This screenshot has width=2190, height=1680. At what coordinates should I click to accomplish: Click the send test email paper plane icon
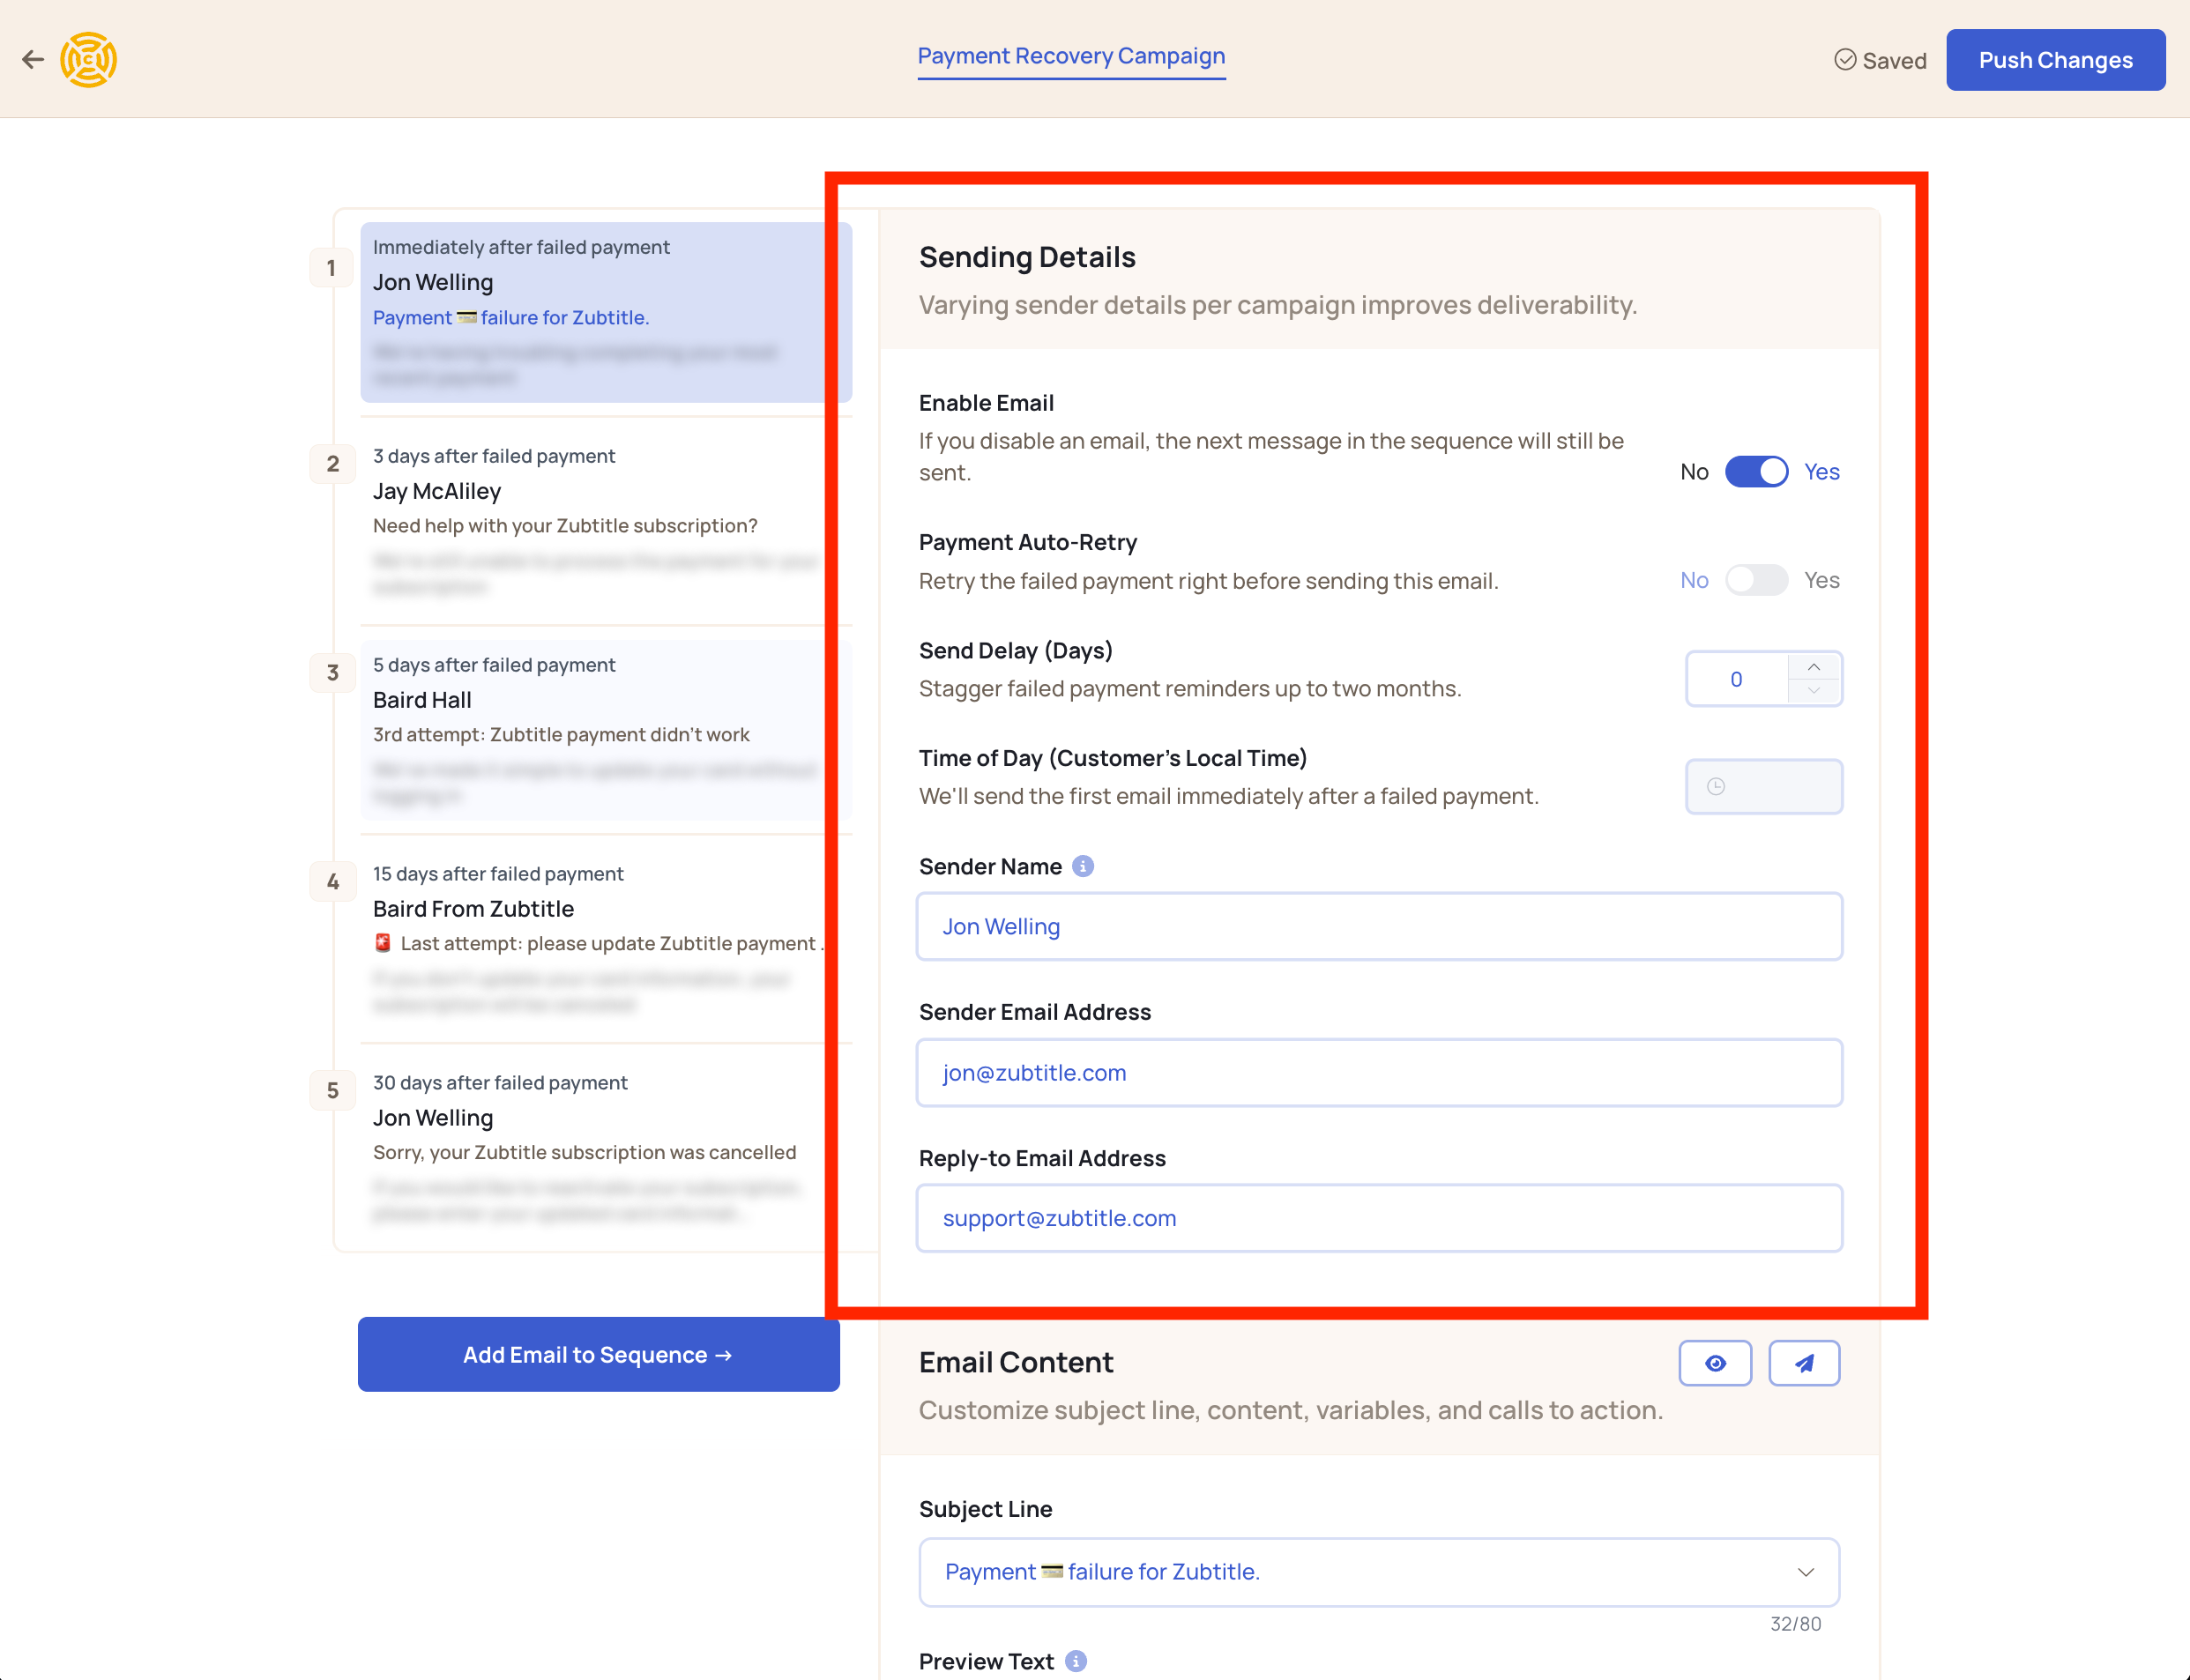1804,1362
